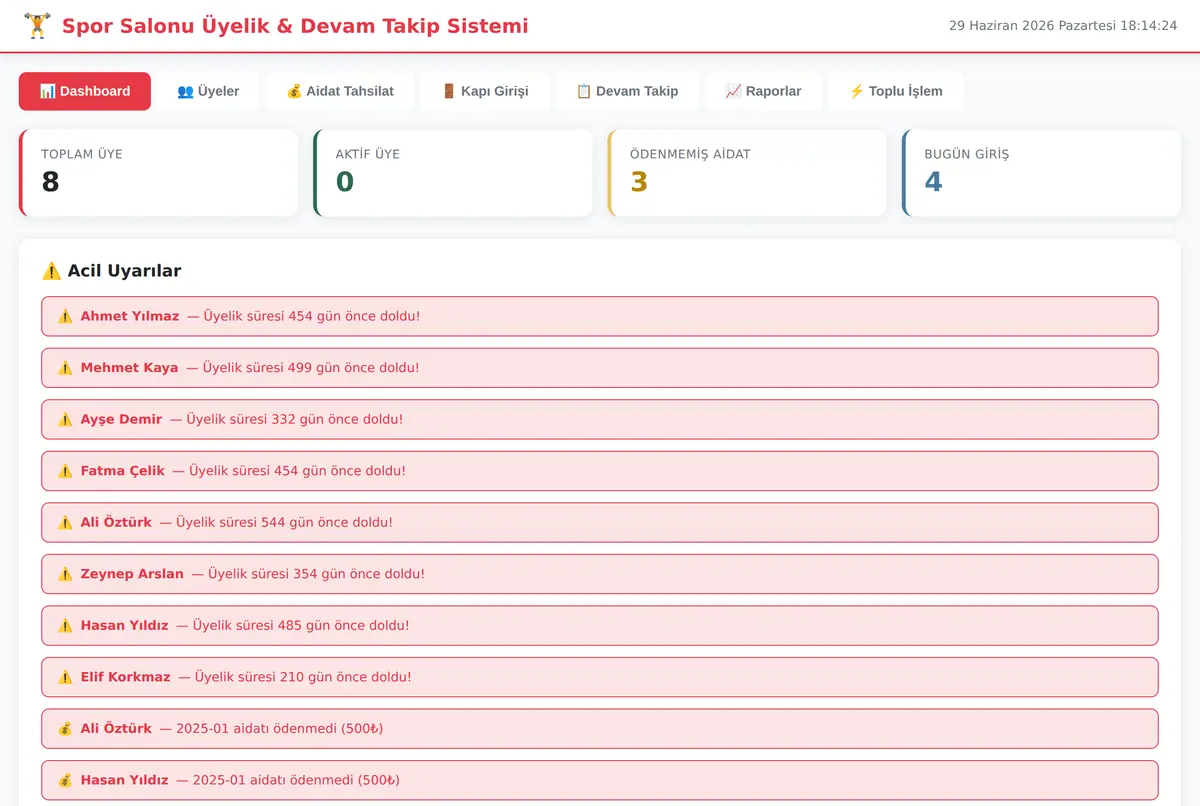This screenshot has width=1200, height=806.
Task: Switch to the Üyeler tab
Action: tap(208, 91)
